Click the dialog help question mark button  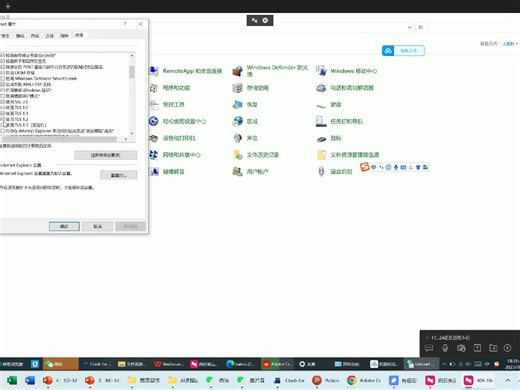125,24
